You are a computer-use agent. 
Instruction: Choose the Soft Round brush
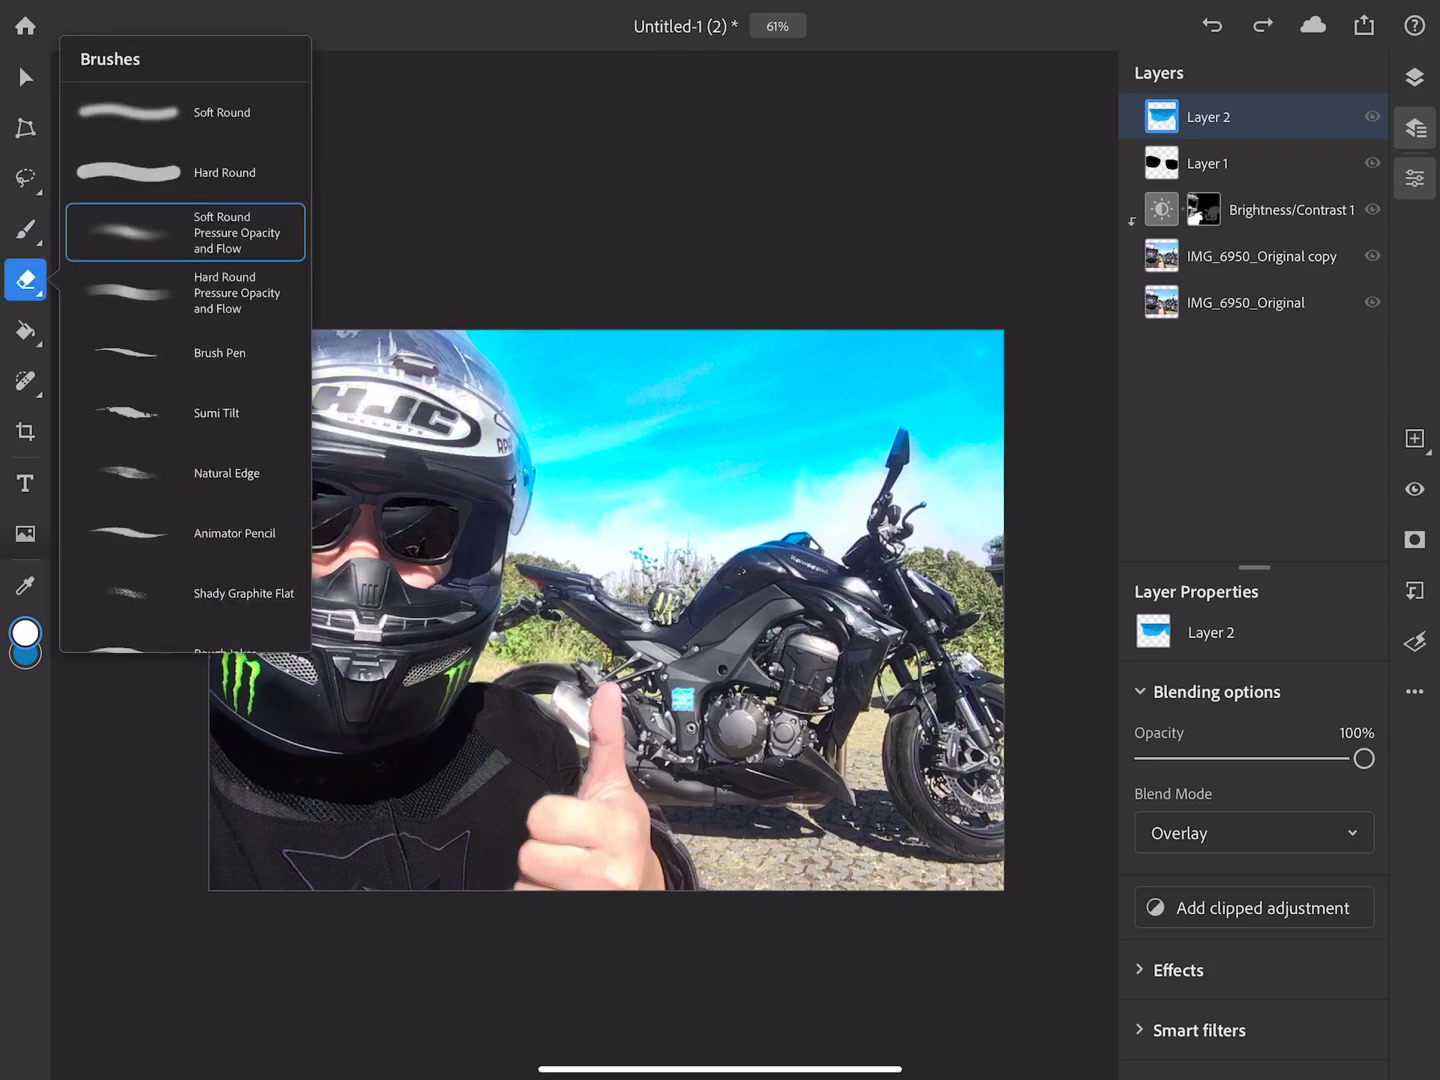click(x=185, y=113)
